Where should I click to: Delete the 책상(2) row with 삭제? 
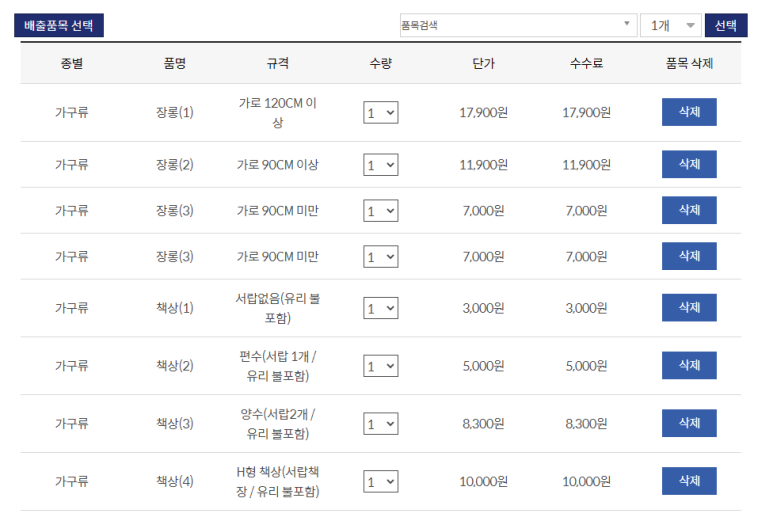pos(689,365)
